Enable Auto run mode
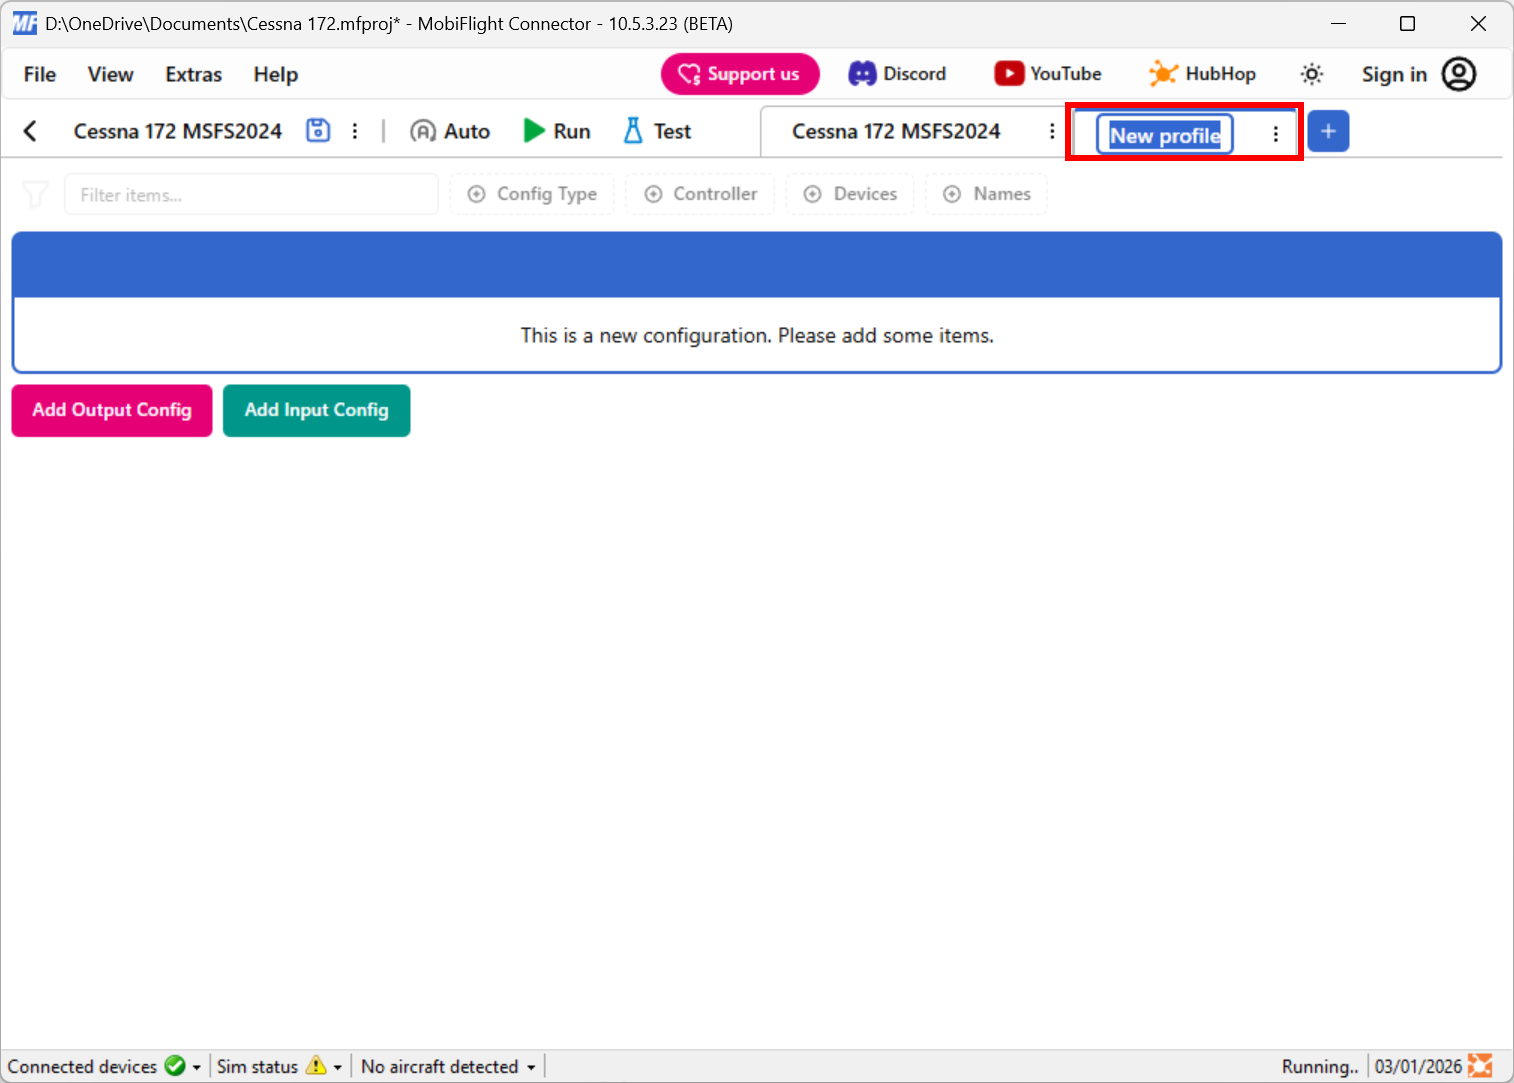This screenshot has width=1514, height=1083. click(x=449, y=130)
